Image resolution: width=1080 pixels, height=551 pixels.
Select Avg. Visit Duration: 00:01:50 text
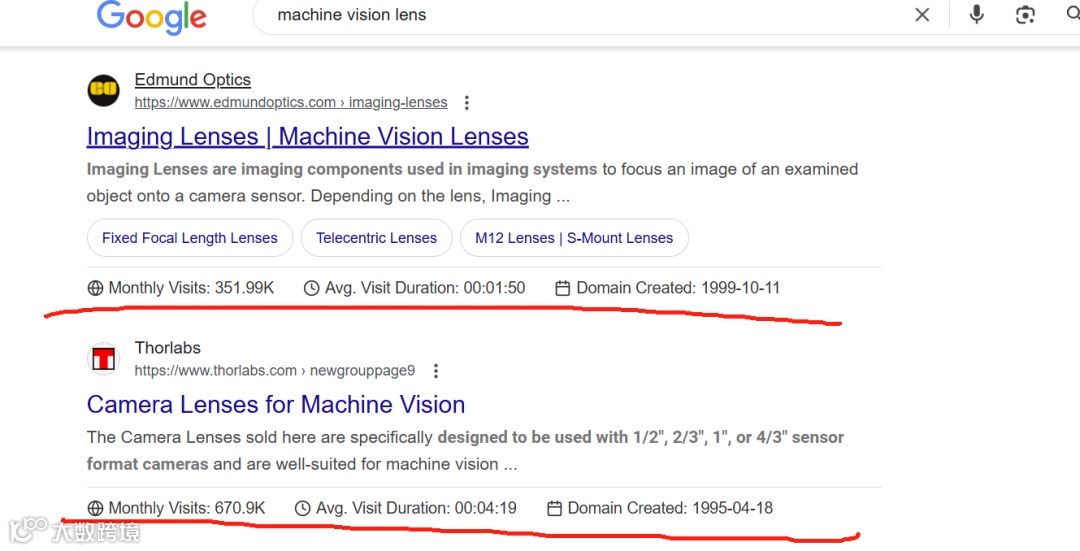(425, 288)
